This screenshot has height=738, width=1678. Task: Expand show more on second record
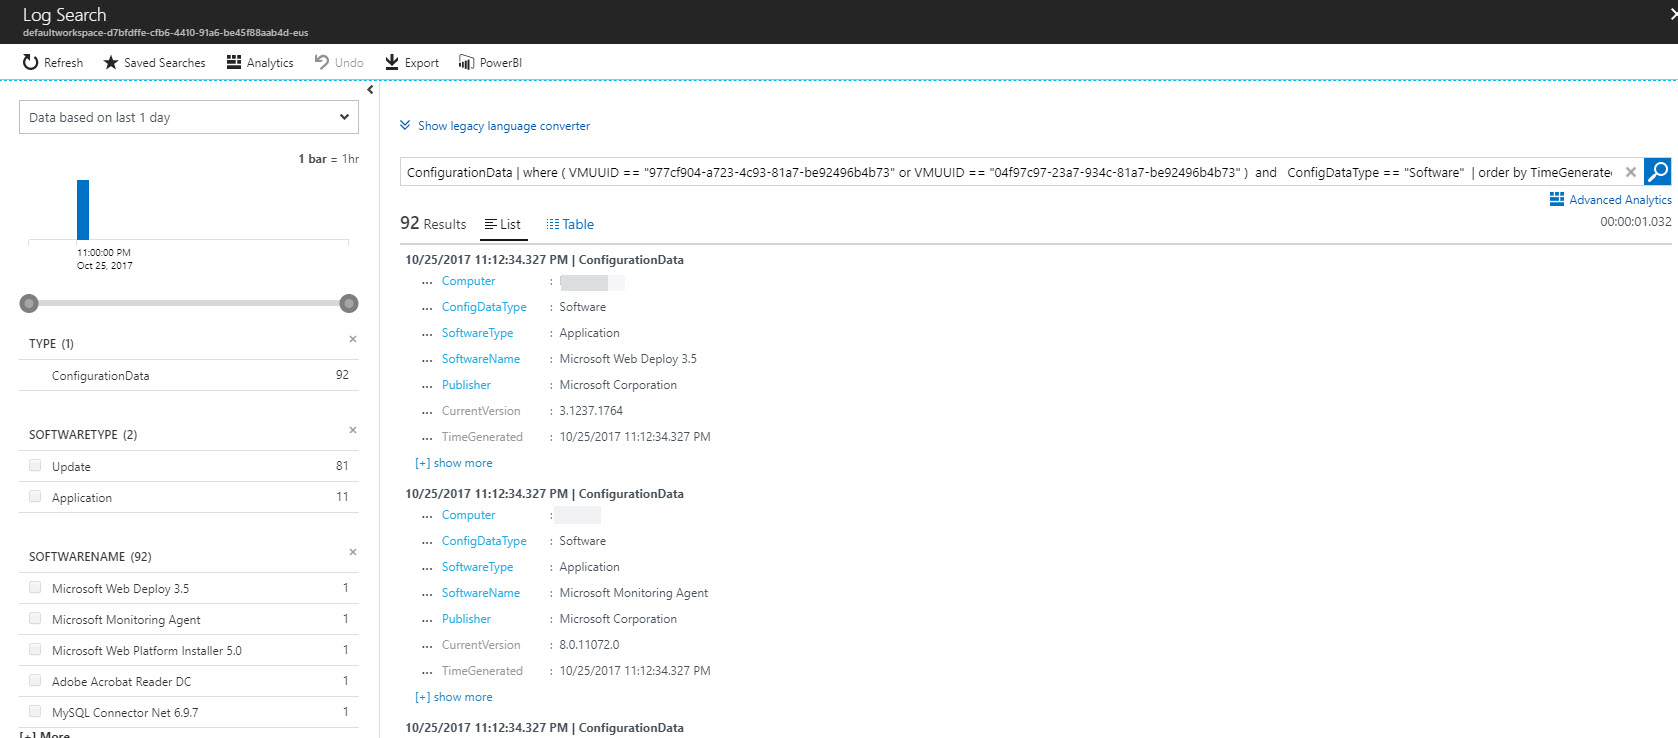click(454, 697)
